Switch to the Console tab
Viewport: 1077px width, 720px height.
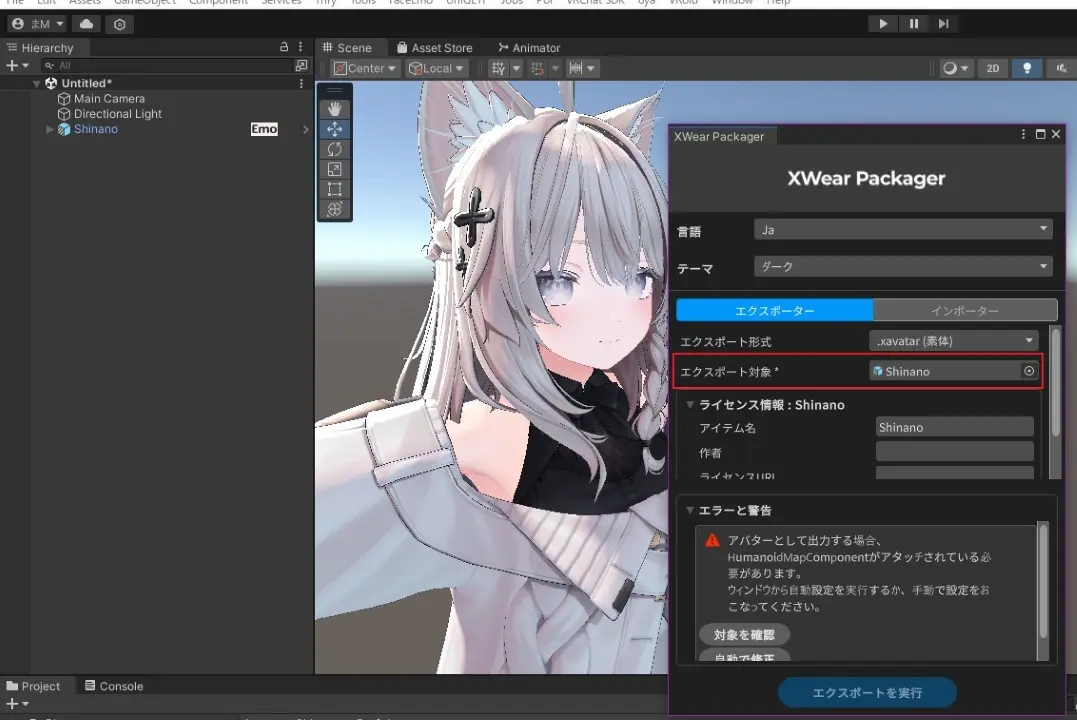point(114,686)
